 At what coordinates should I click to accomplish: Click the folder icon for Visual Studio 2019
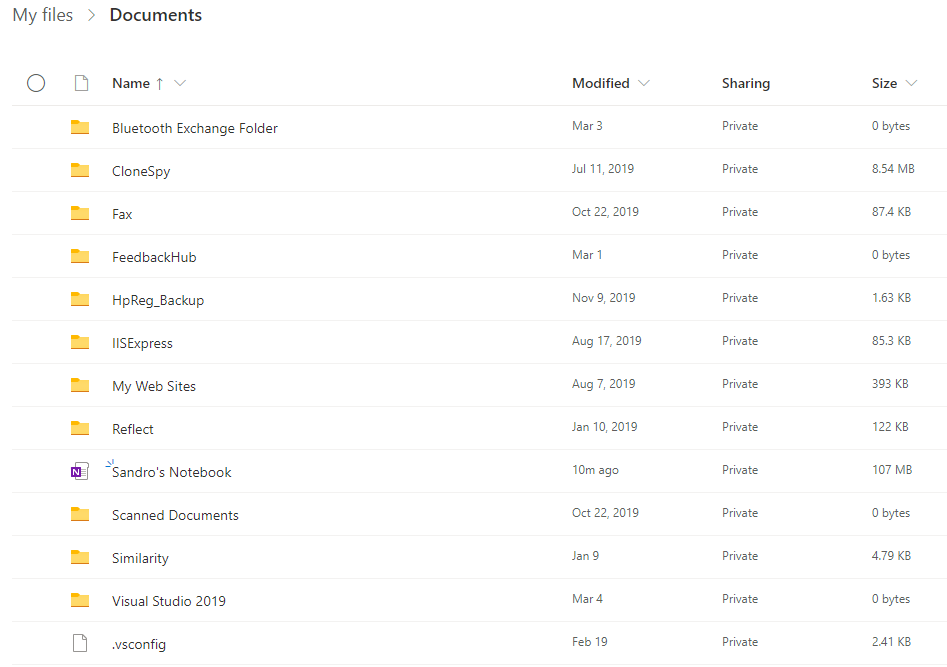click(x=80, y=599)
